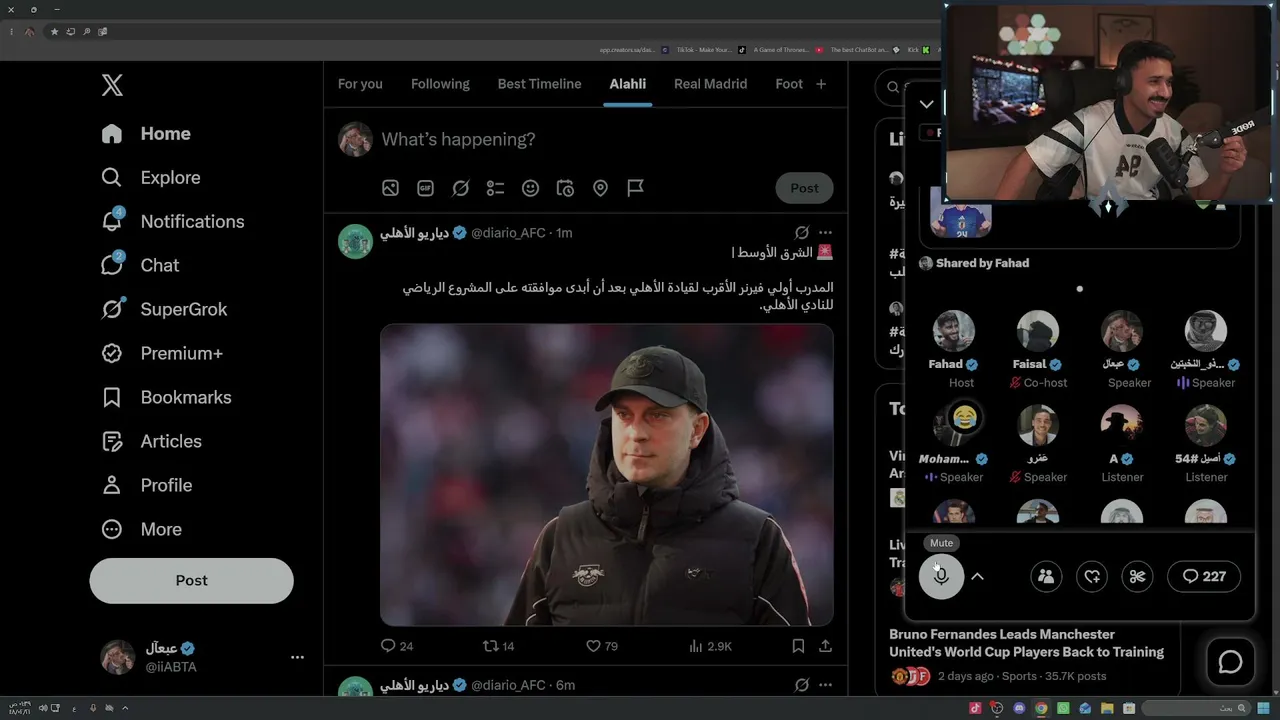Switch to the Real Madrid tab
The image size is (1280, 720).
[711, 84]
